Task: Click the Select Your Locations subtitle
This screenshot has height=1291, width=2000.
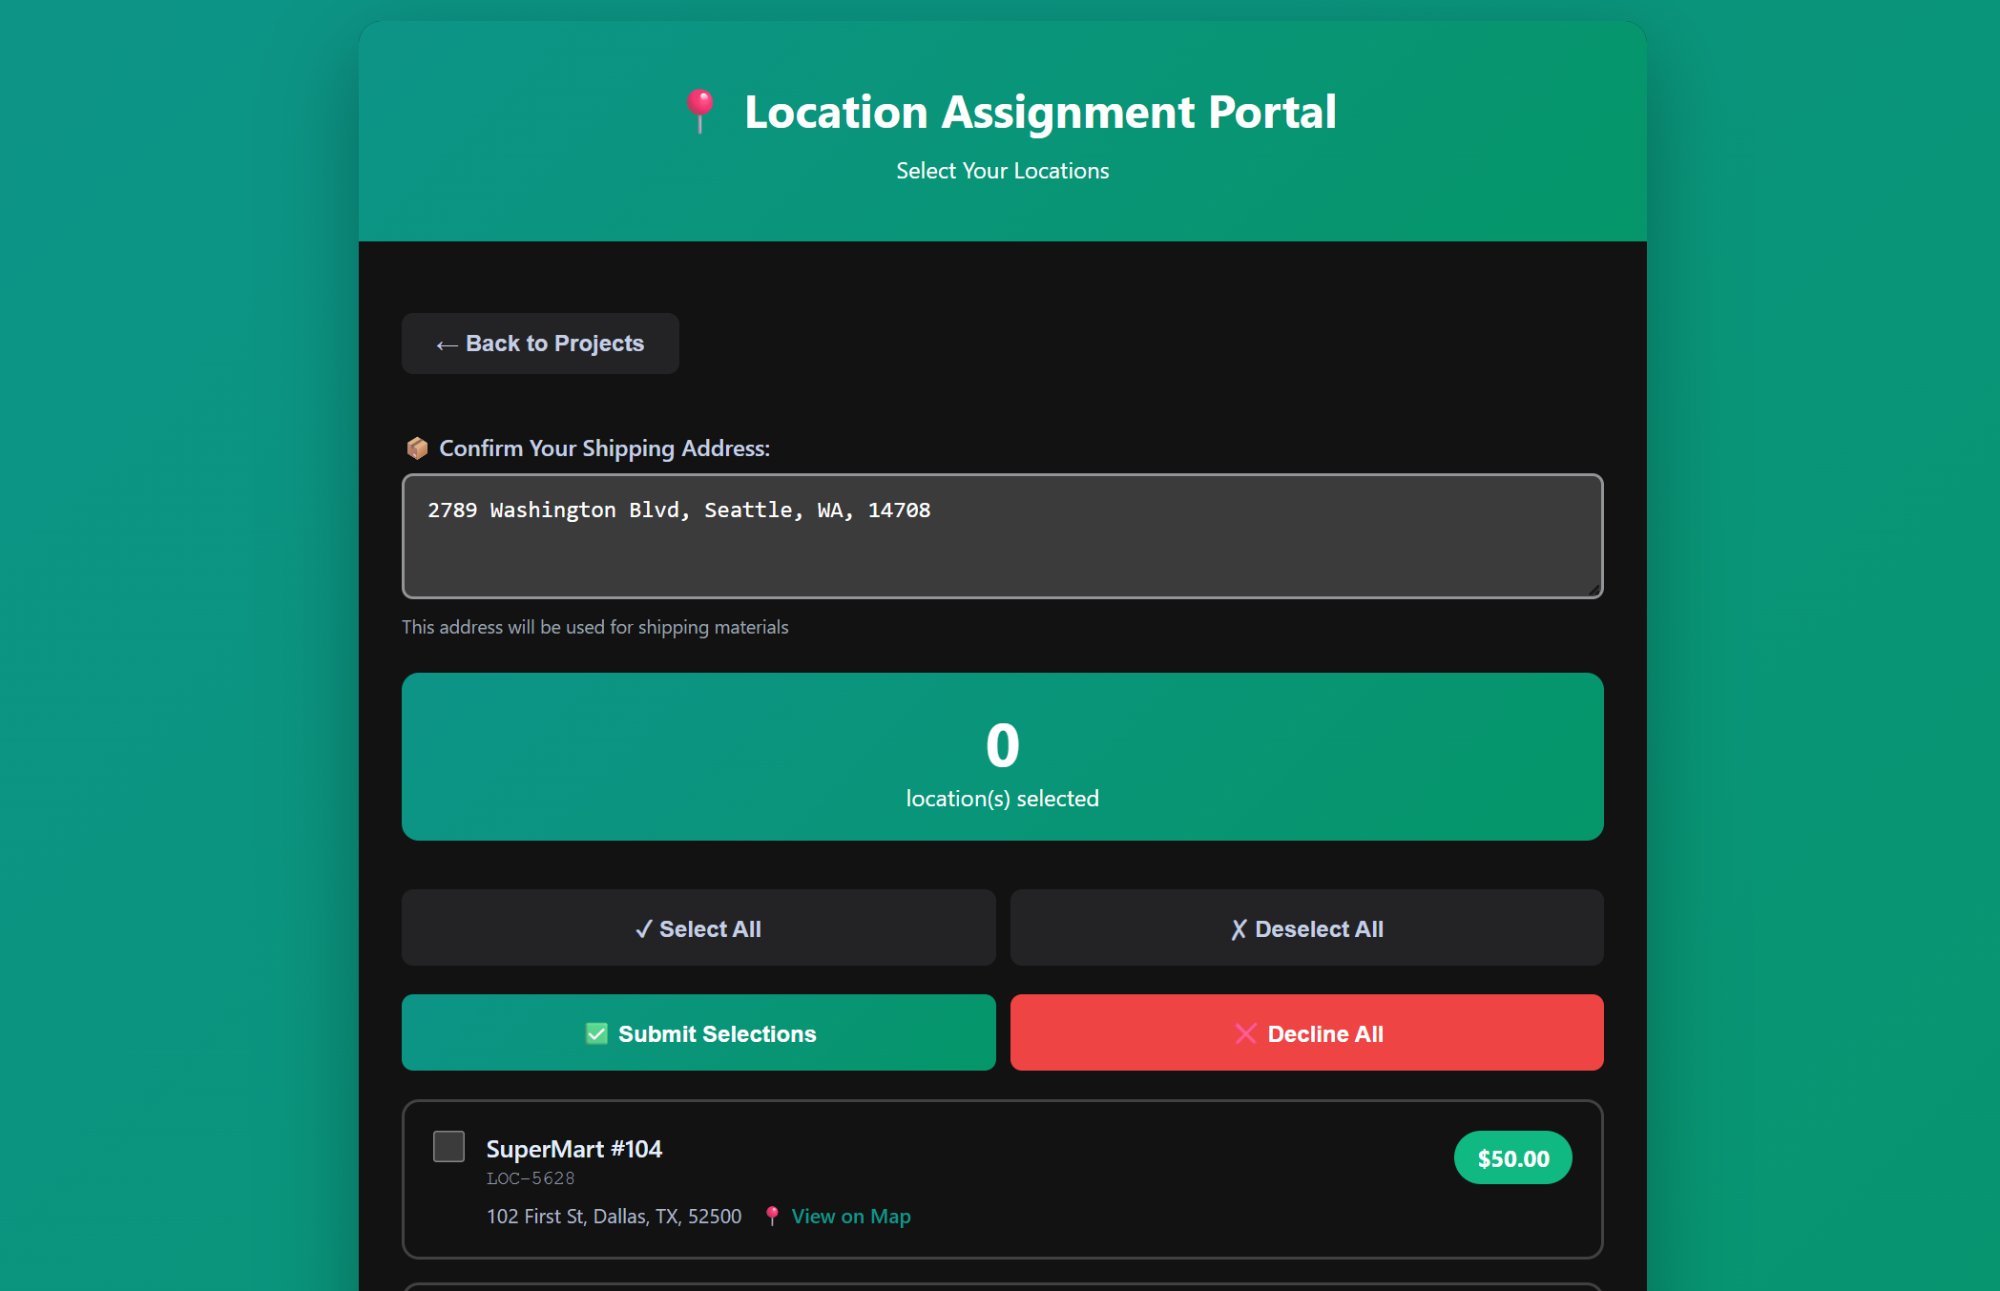Action: (1002, 171)
